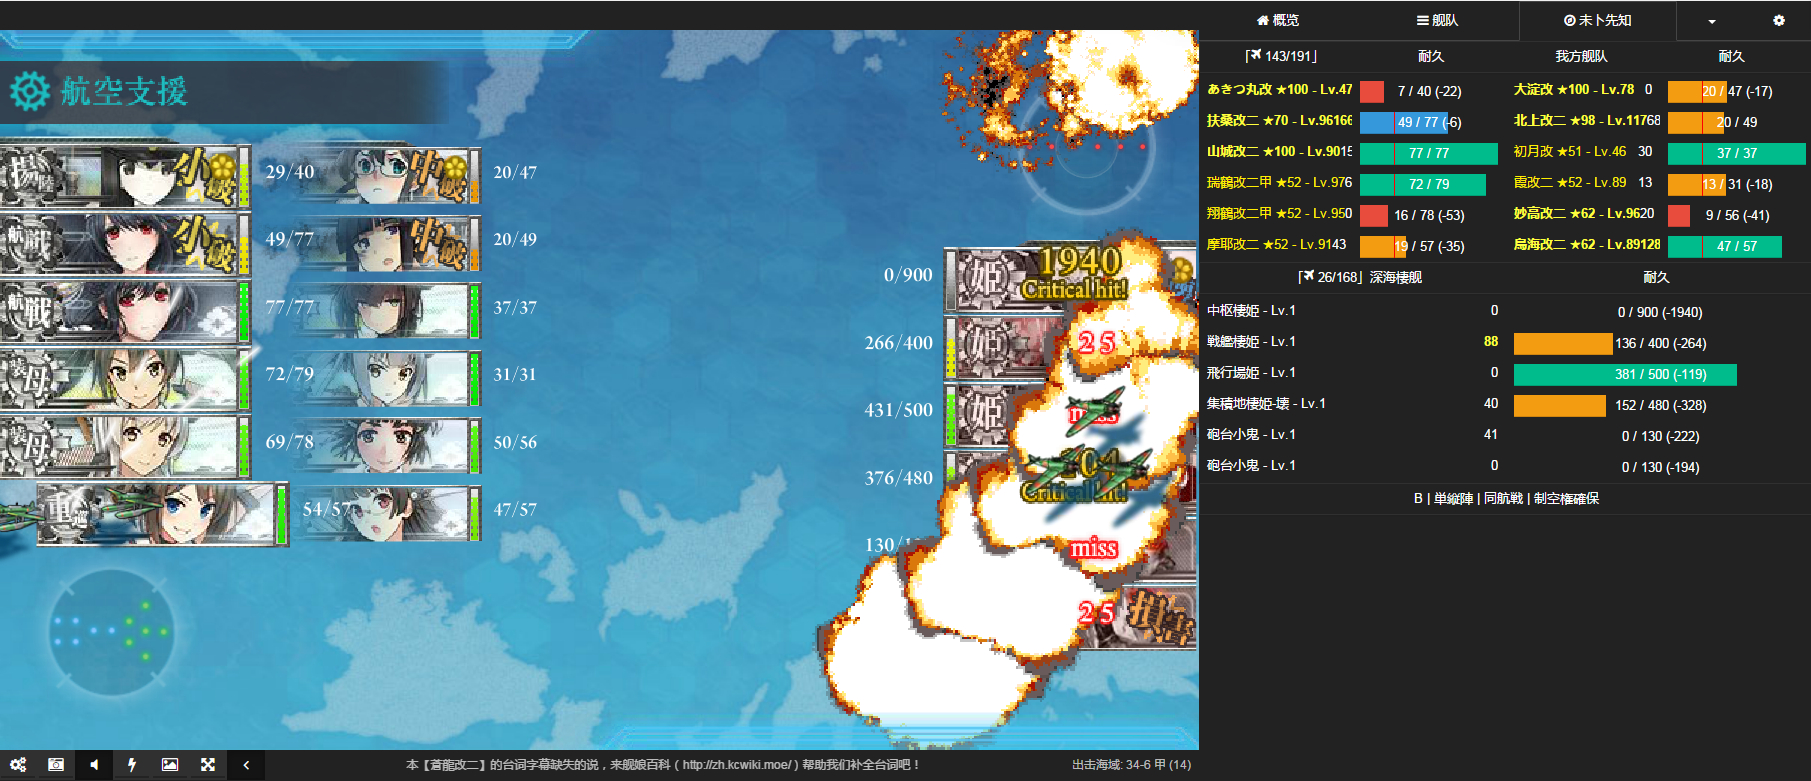Viewport: 1811px width, 781px height.
Task: Click 初月改's 37 / 37 HP bar
Action: [1737, 153]
